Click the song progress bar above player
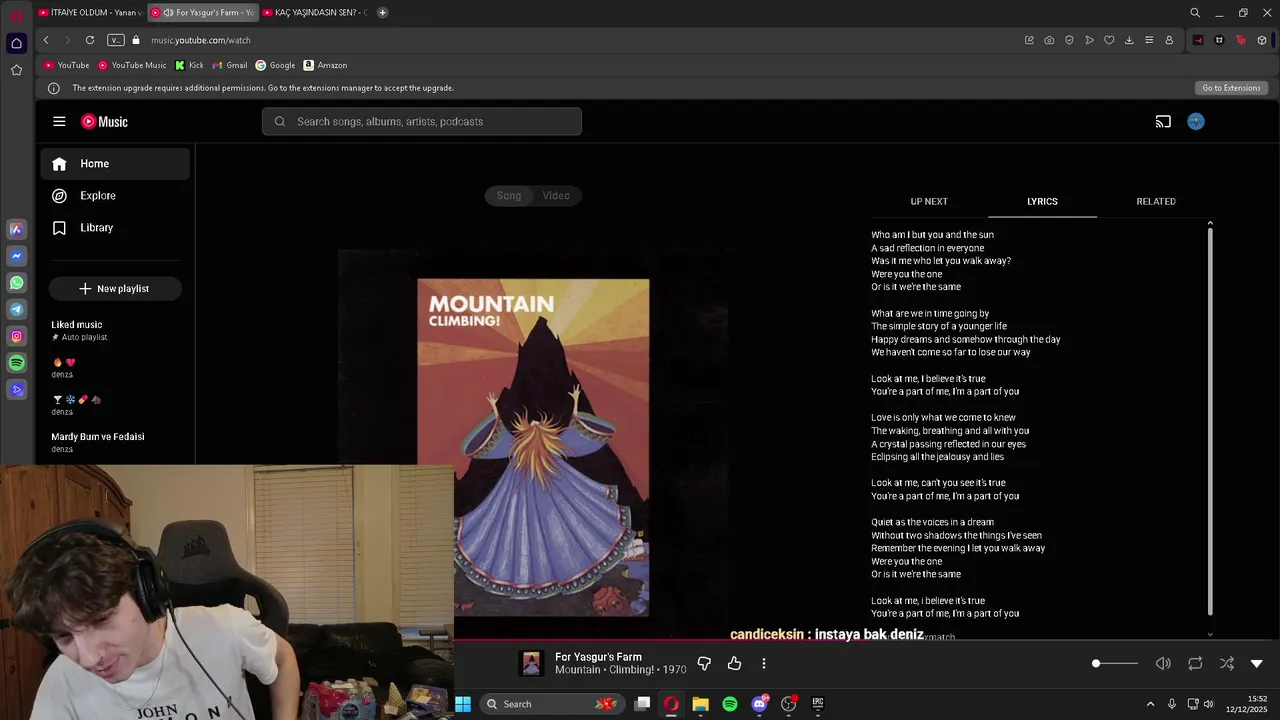The width and height of the screenshot is (1280, 720). [x=867, y=639]
